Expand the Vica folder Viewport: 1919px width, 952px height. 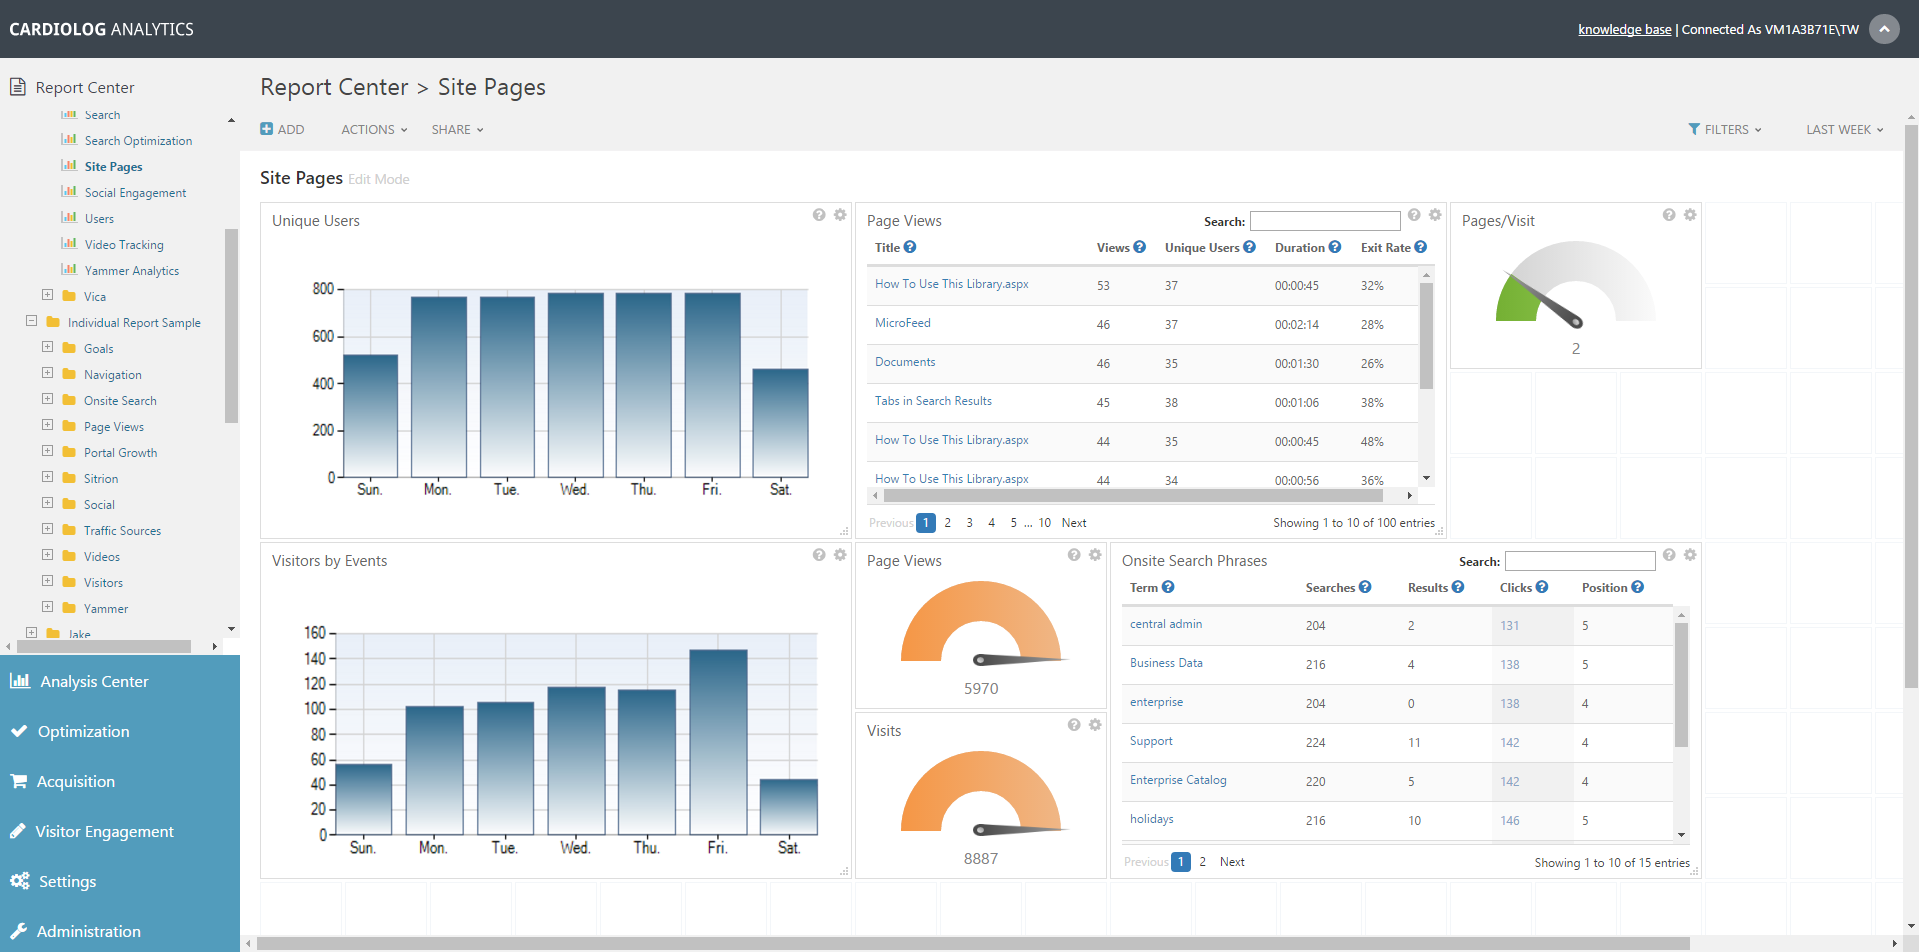pos(47,295)
